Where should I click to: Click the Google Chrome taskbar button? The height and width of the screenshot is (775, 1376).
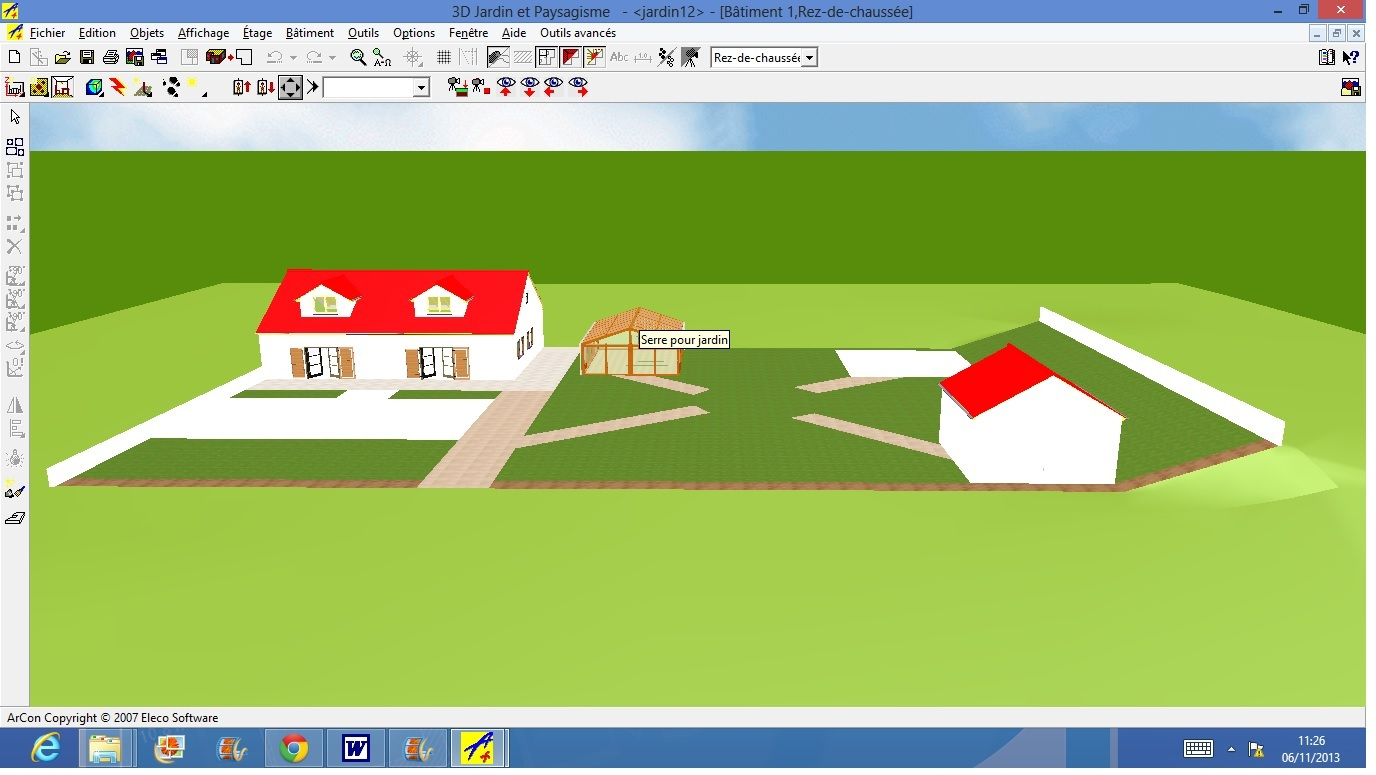pos(293,748)
